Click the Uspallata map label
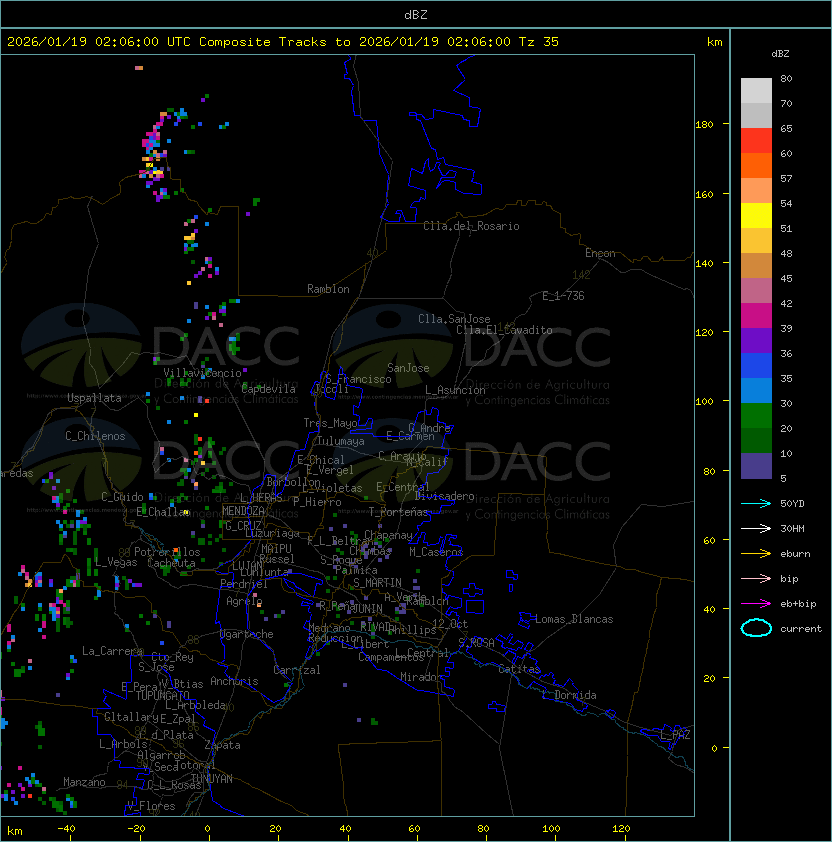The width and height of the screenshot is (832, 842). 94,398
